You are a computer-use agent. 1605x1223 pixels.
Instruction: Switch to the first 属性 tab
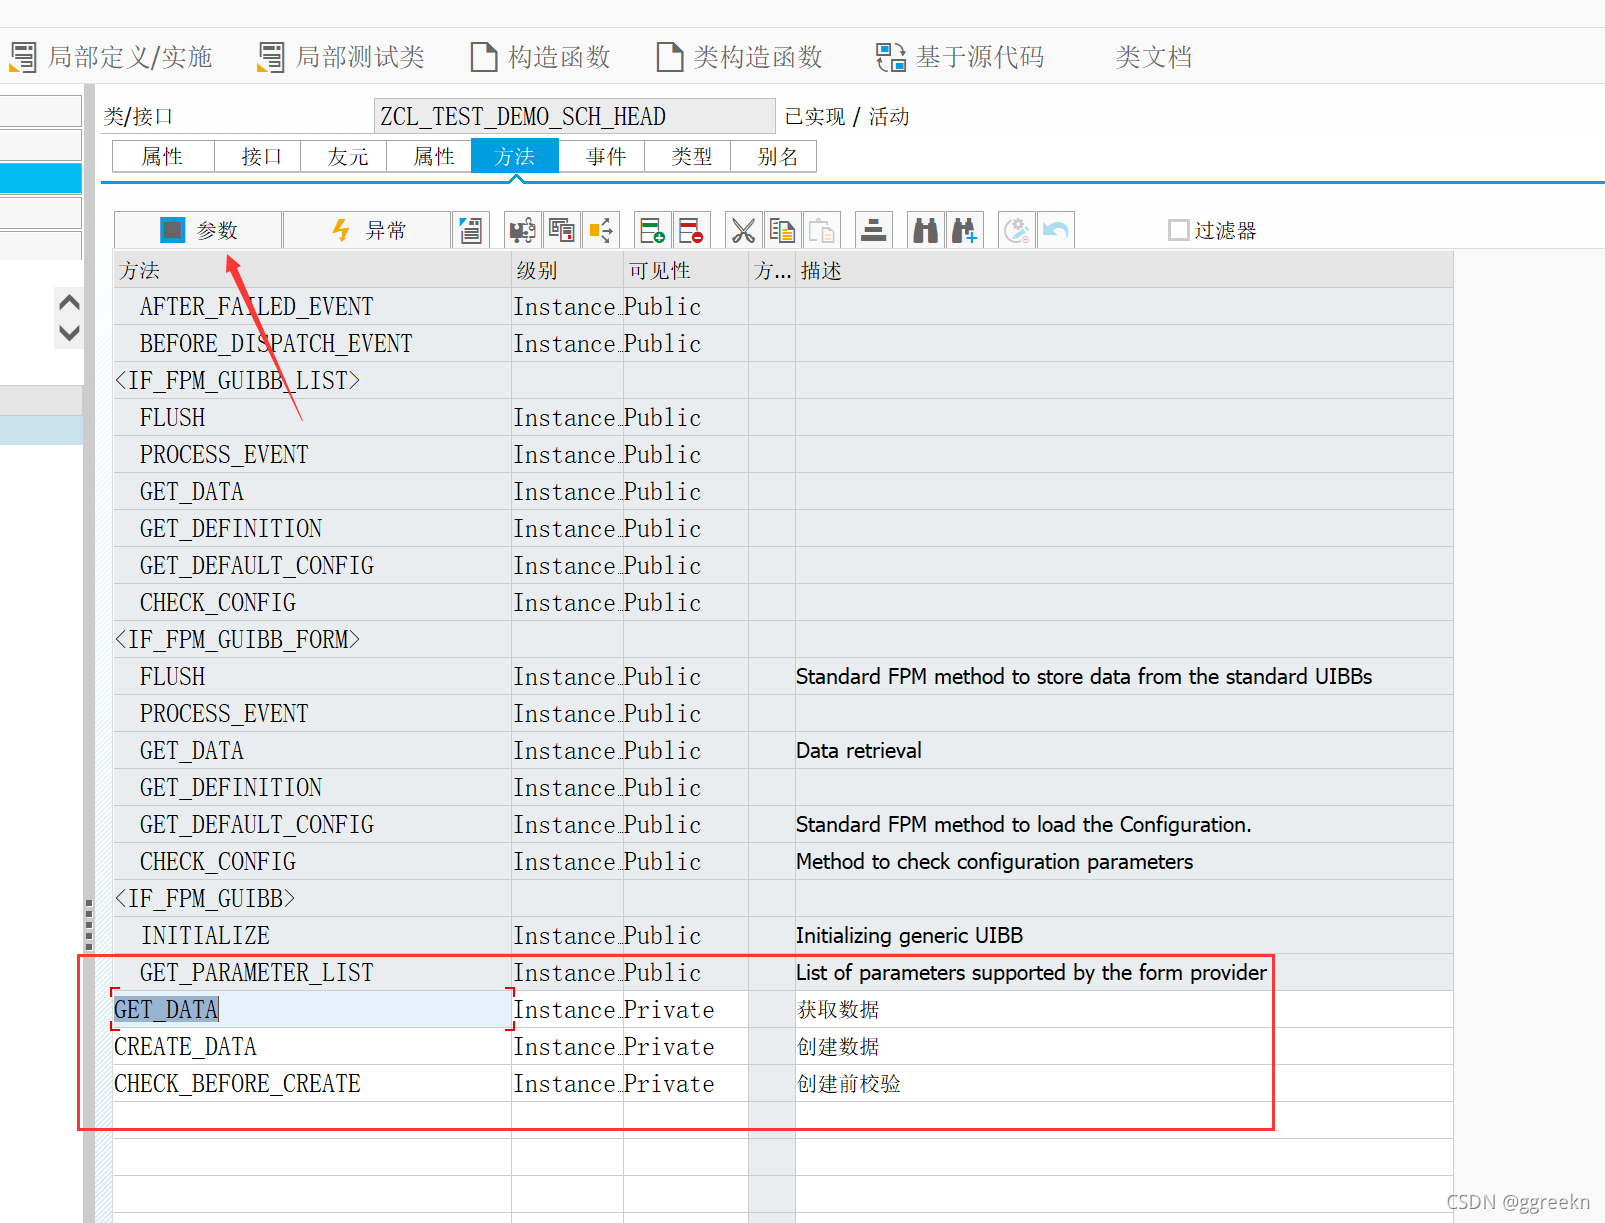tap(163, 157)
